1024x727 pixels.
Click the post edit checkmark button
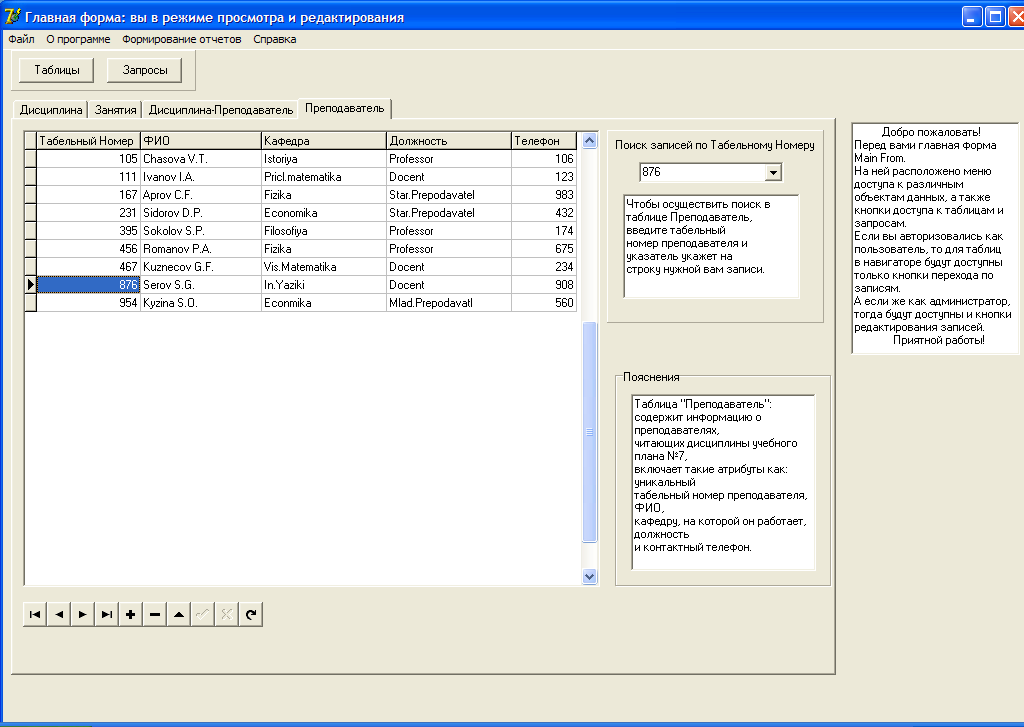click(x=202, y=614)
